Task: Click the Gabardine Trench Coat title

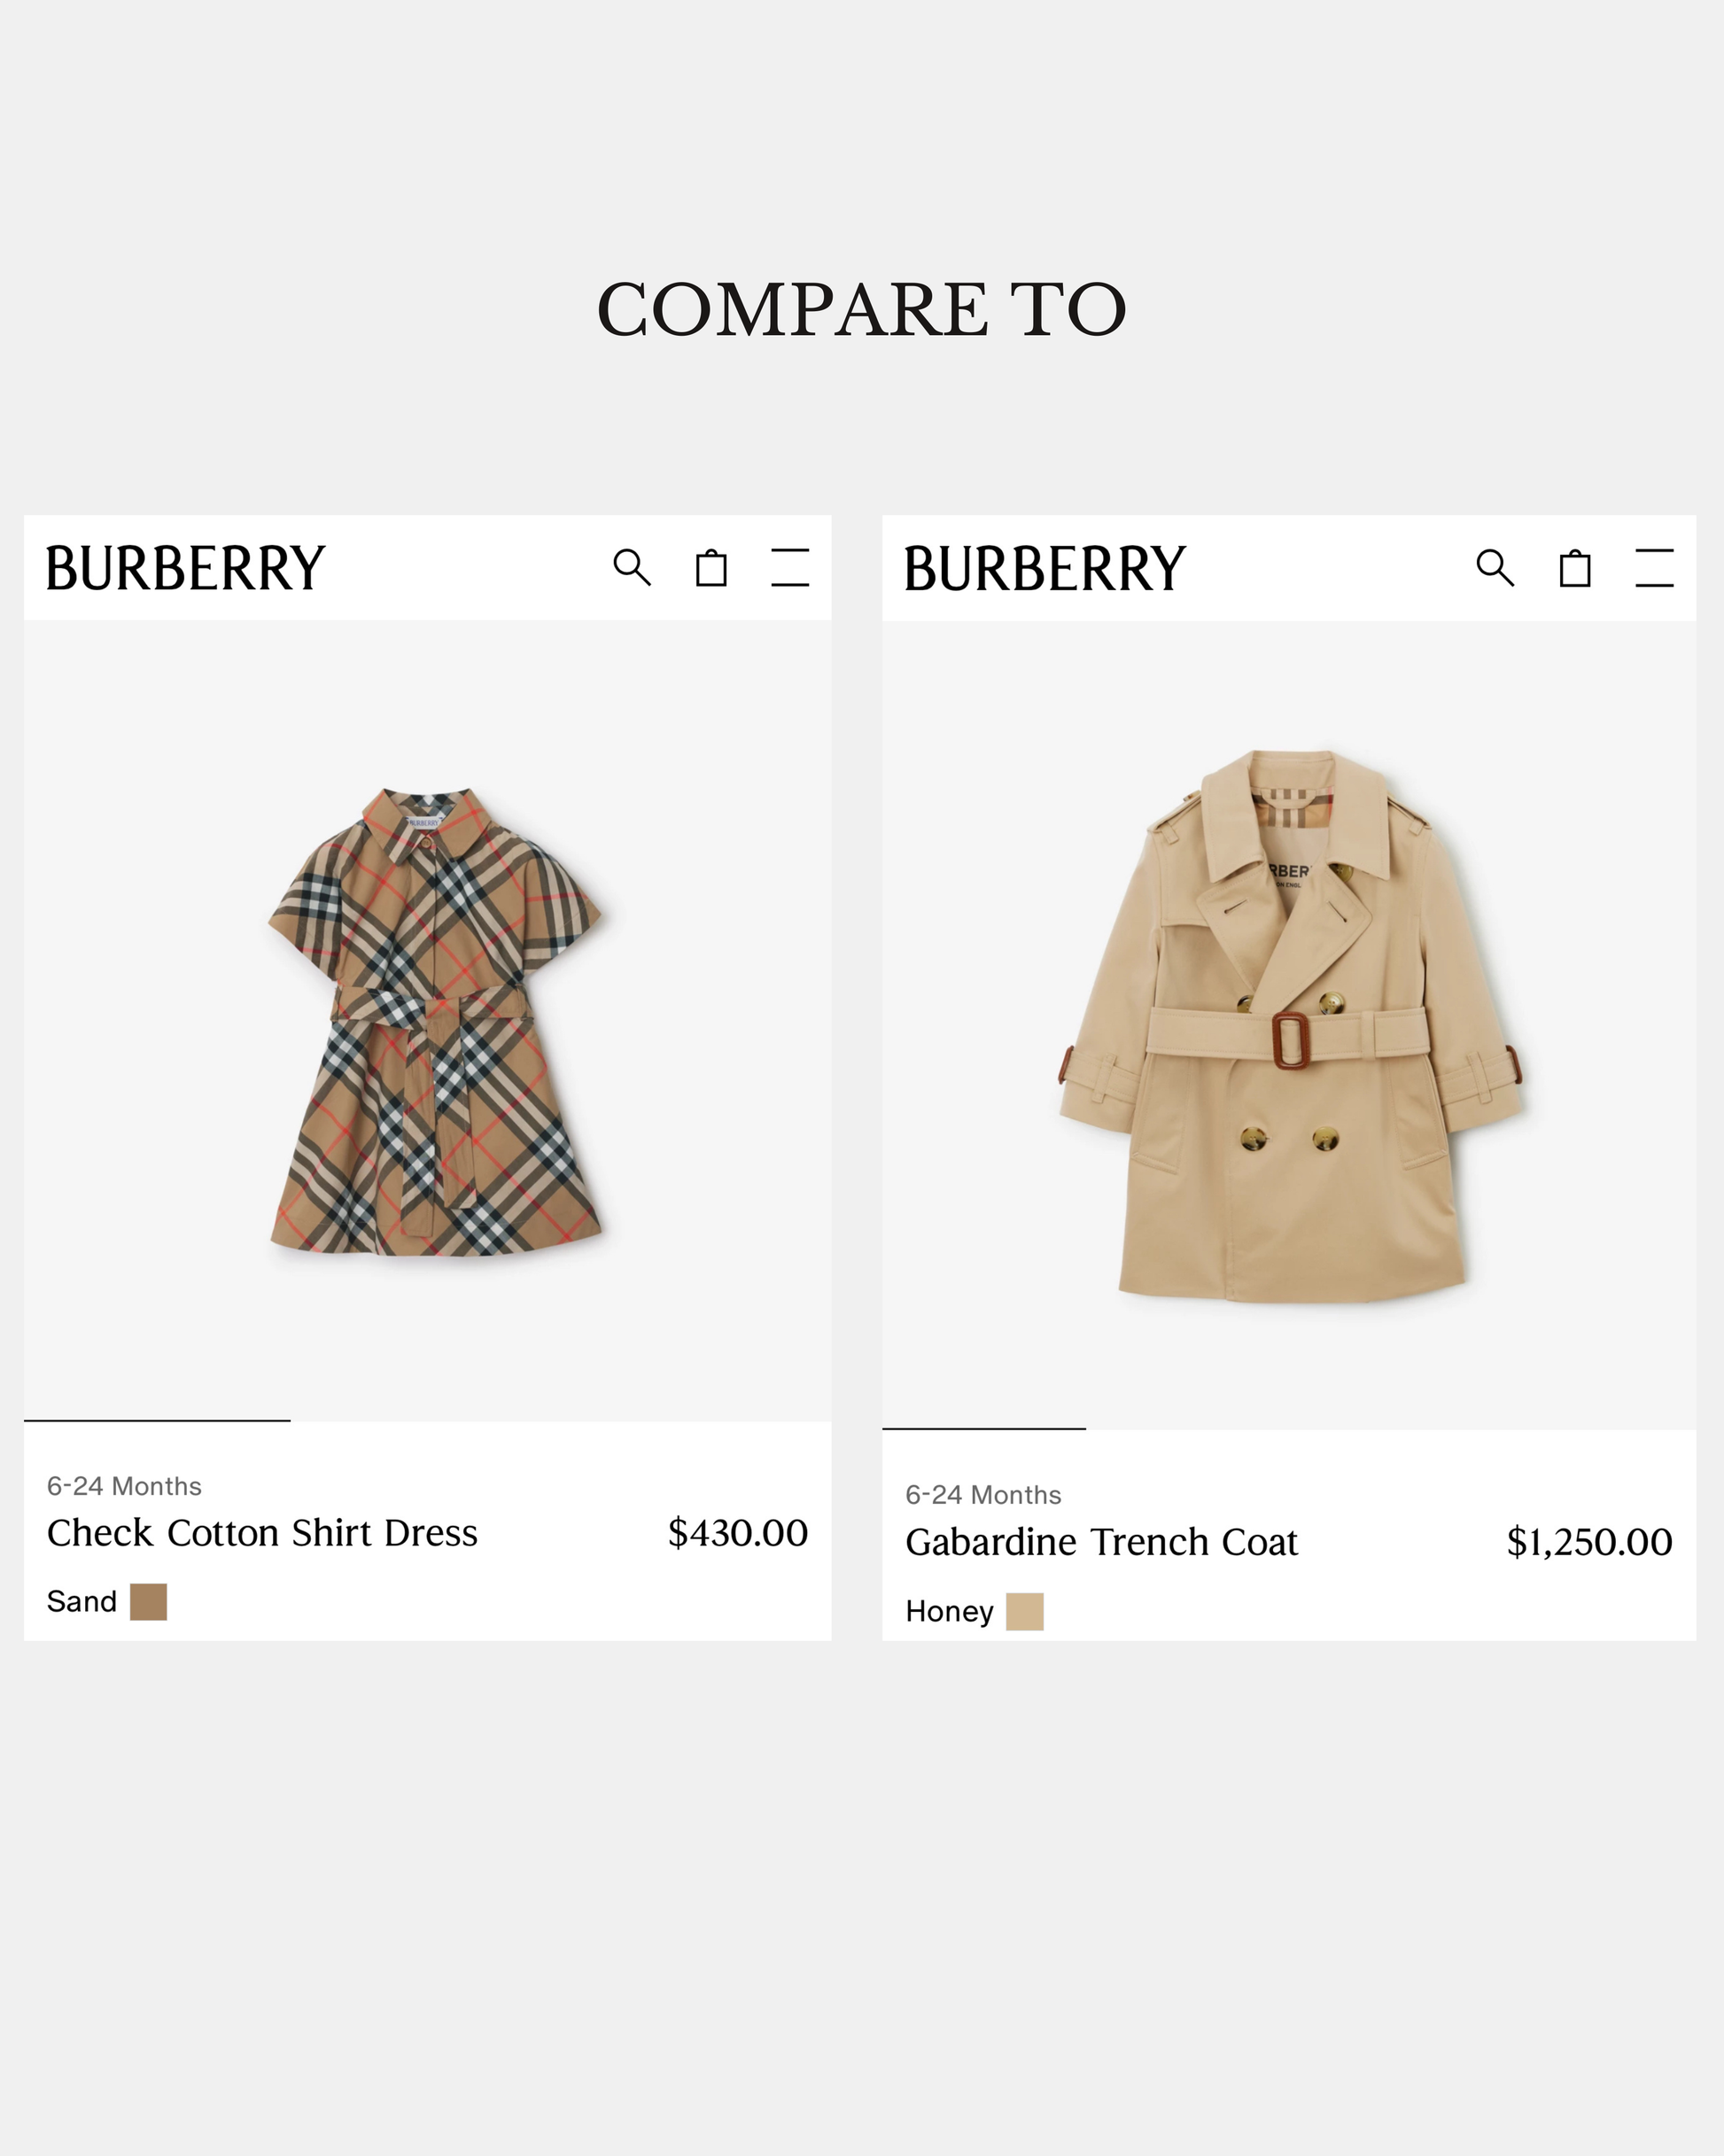Action: click(x=1101, y=1542)
